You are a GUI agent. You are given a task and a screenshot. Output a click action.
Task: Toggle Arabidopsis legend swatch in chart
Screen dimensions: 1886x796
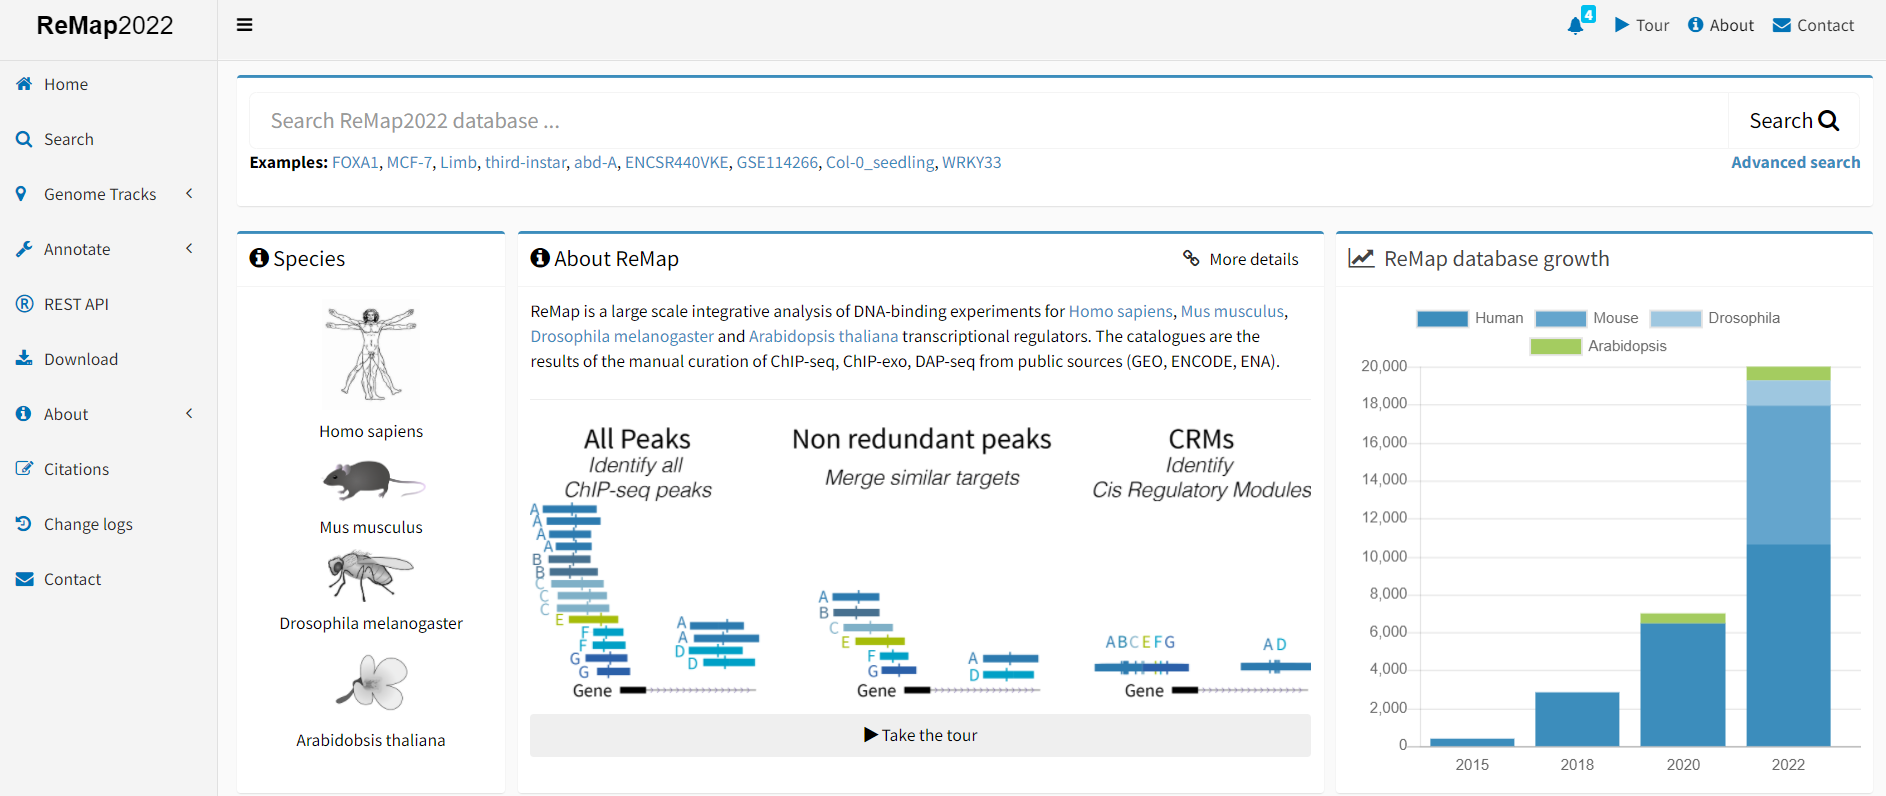tap(1555, 346)
